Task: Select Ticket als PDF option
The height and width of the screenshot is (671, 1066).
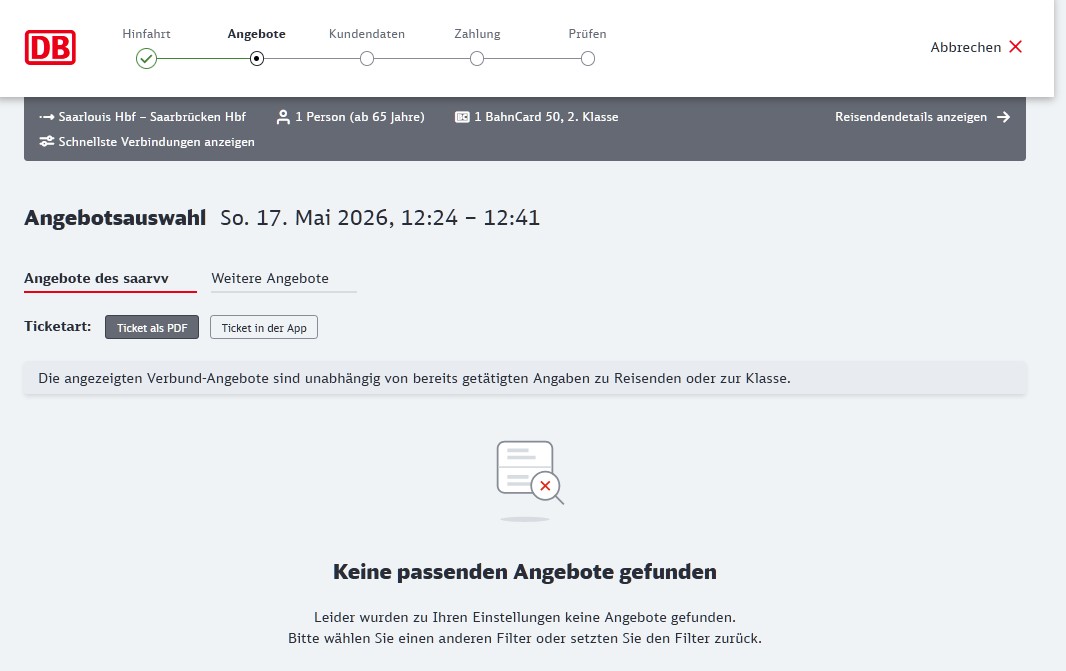Action: tap(152, 328)
